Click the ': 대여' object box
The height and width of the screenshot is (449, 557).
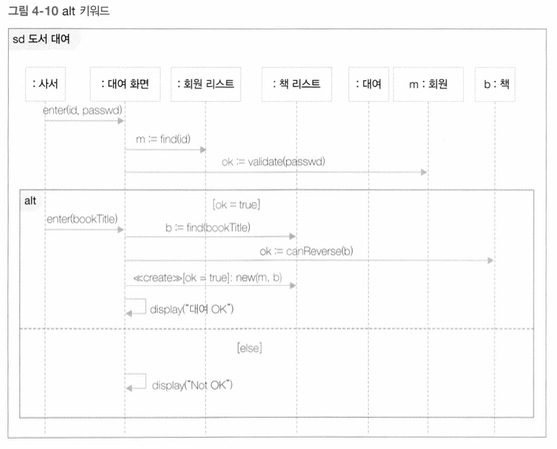point(369,84)
